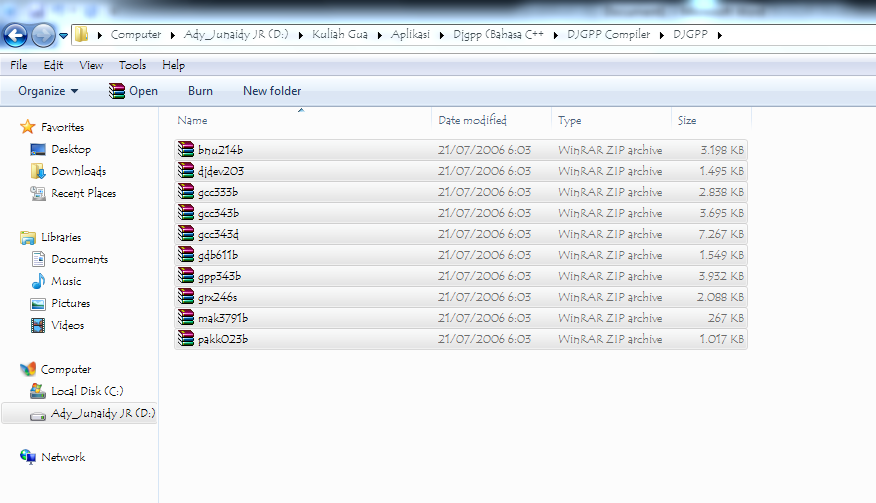Select file name bnu214b
The width and height of the screenshot is (876, 503).
[220, 150]
